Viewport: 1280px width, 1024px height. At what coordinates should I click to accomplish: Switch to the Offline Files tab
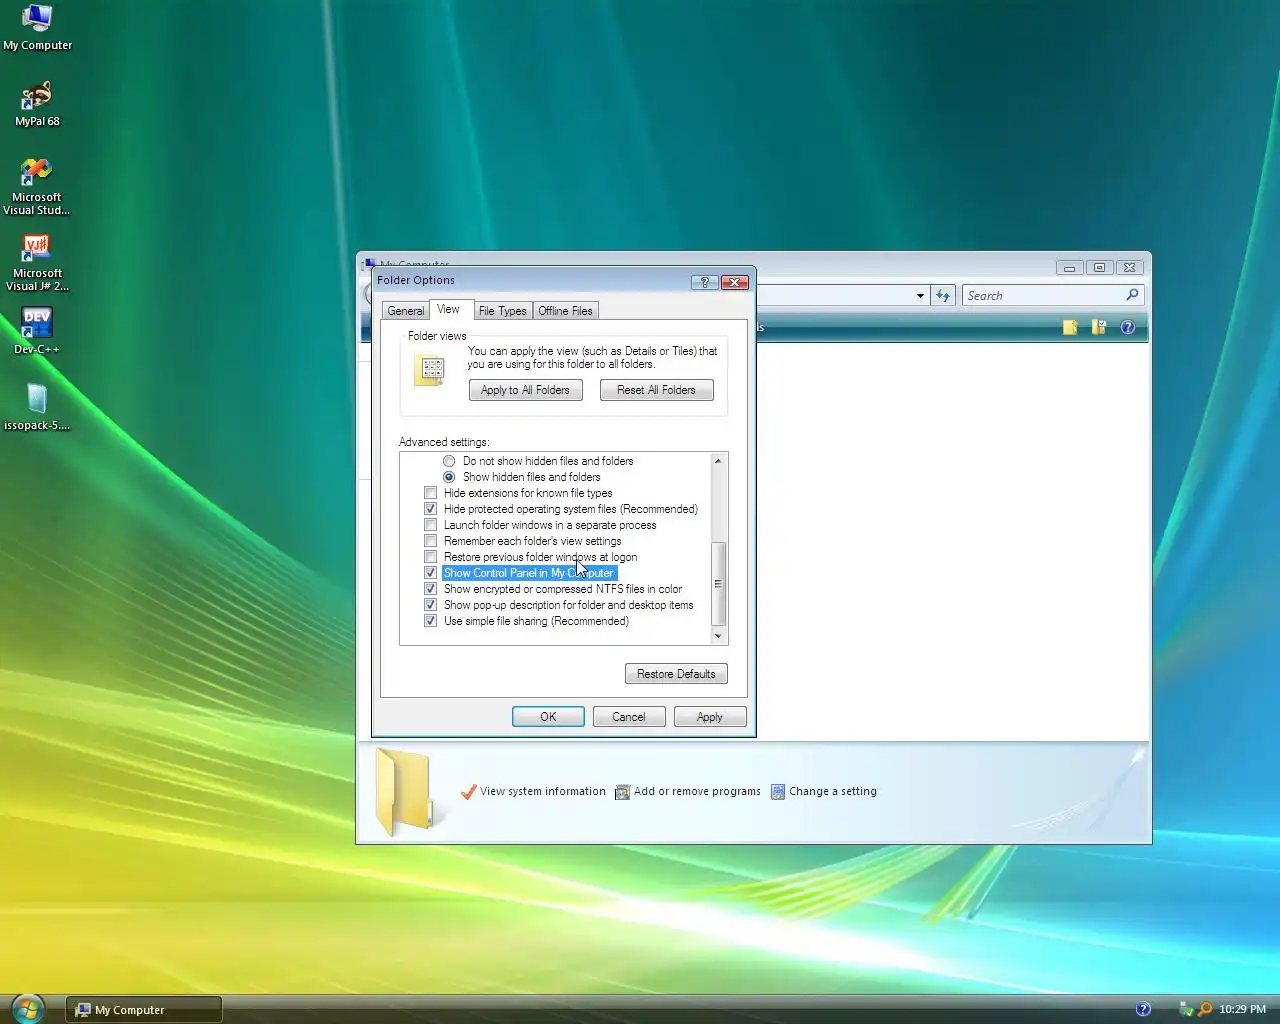(x=565, y=311)
